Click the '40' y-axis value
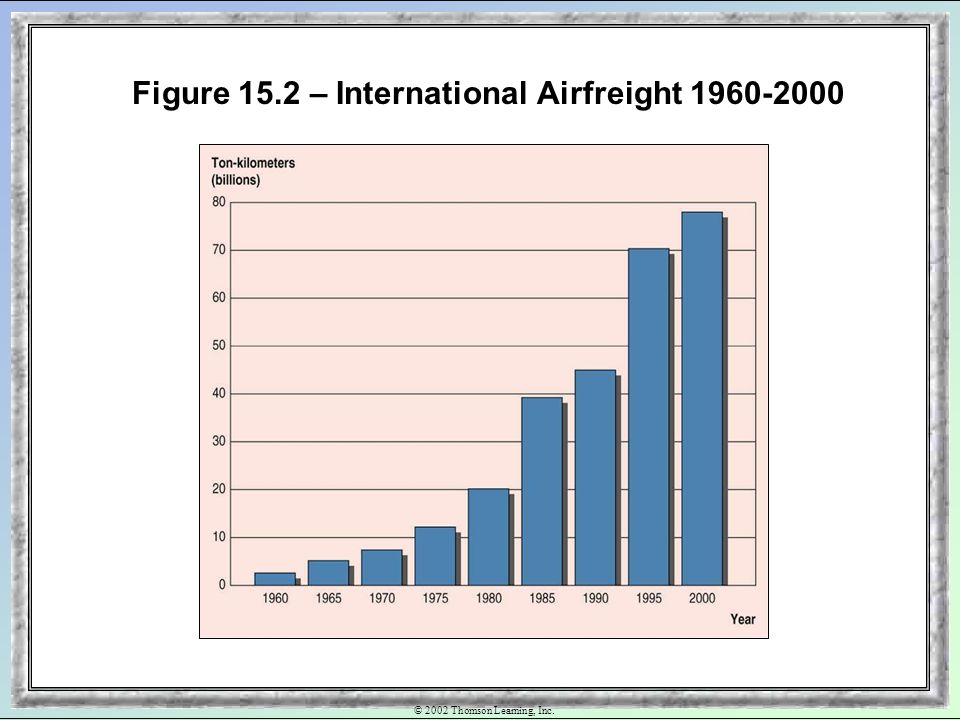The width and height of the screenshot is (960, 720). [219, 394]
